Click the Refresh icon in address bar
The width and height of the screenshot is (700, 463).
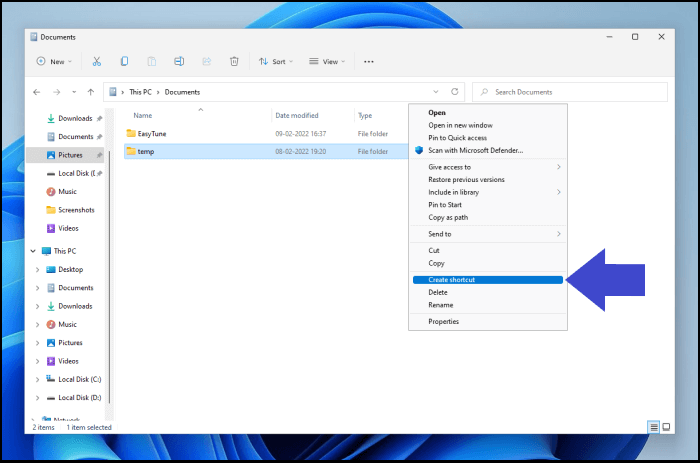(455, 92)
